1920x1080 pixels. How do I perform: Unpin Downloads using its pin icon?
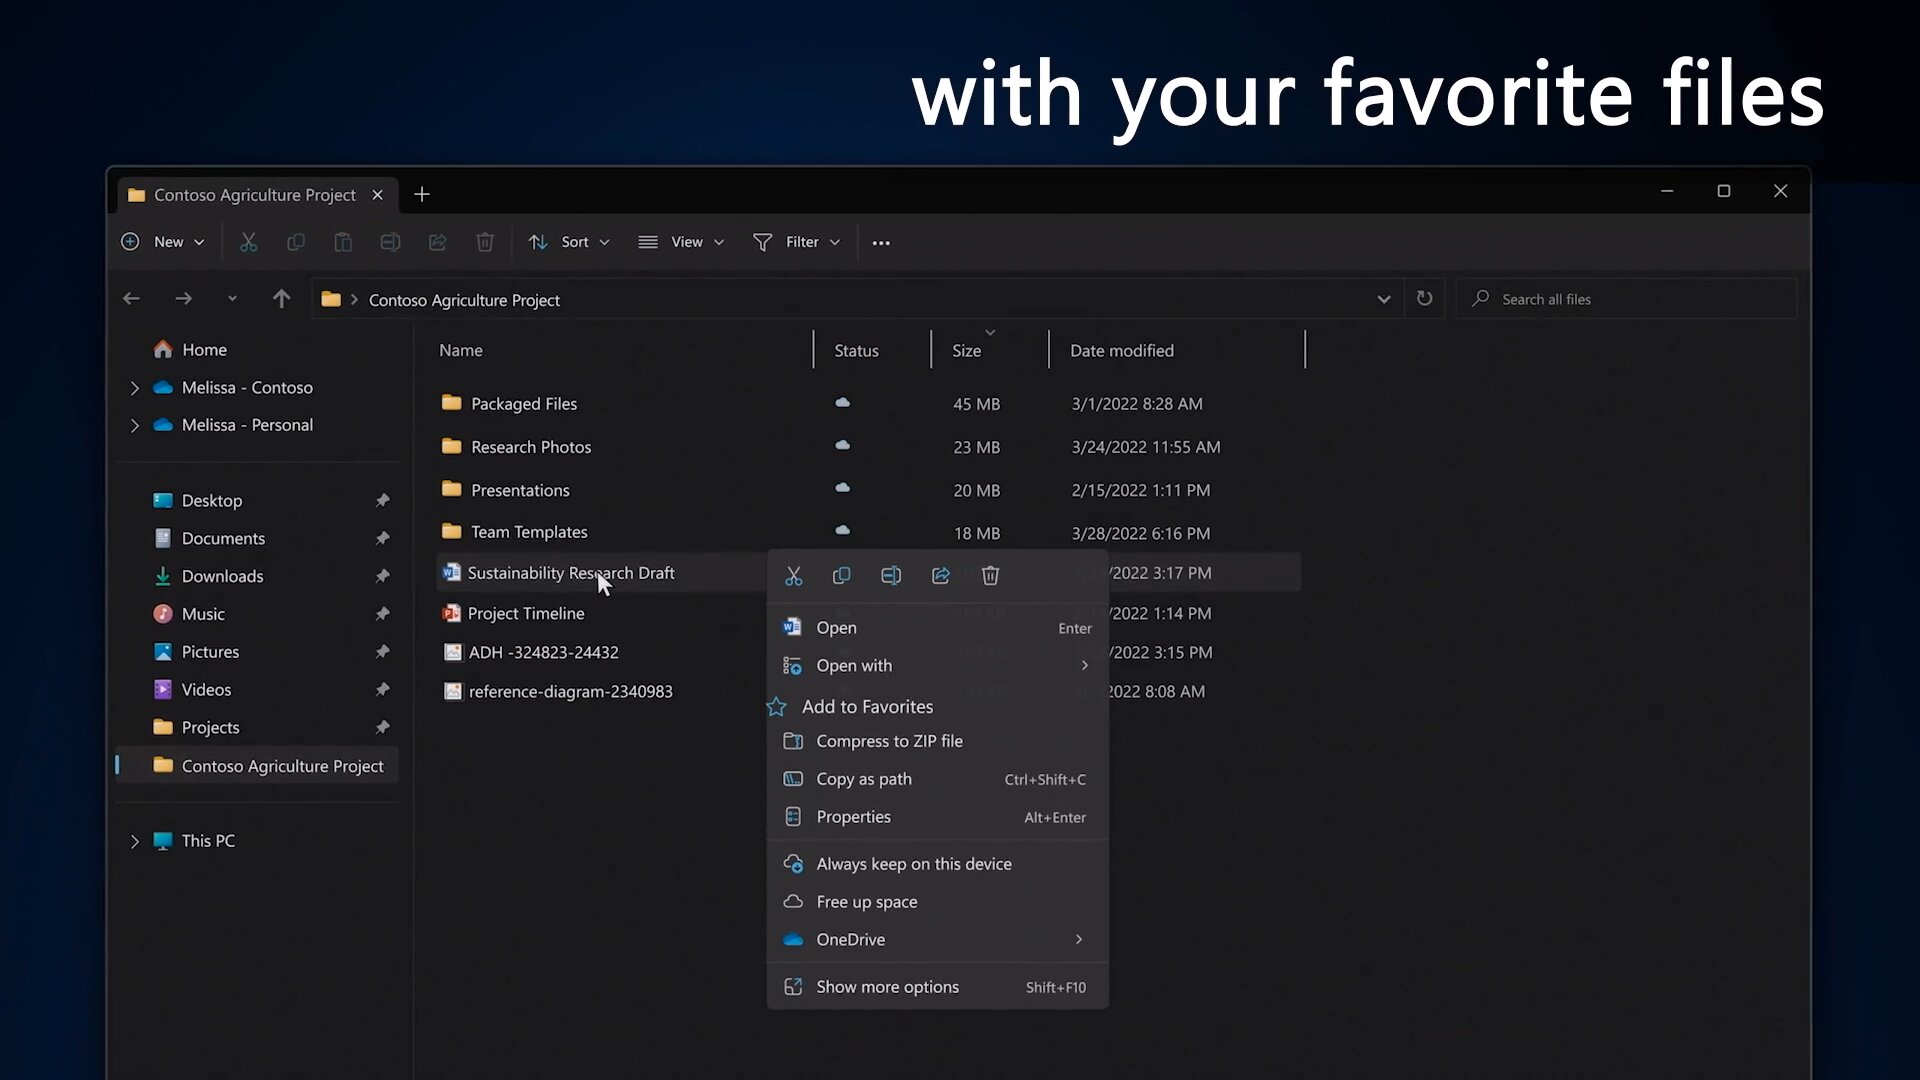pyautogui.click(x=382, y=576)
